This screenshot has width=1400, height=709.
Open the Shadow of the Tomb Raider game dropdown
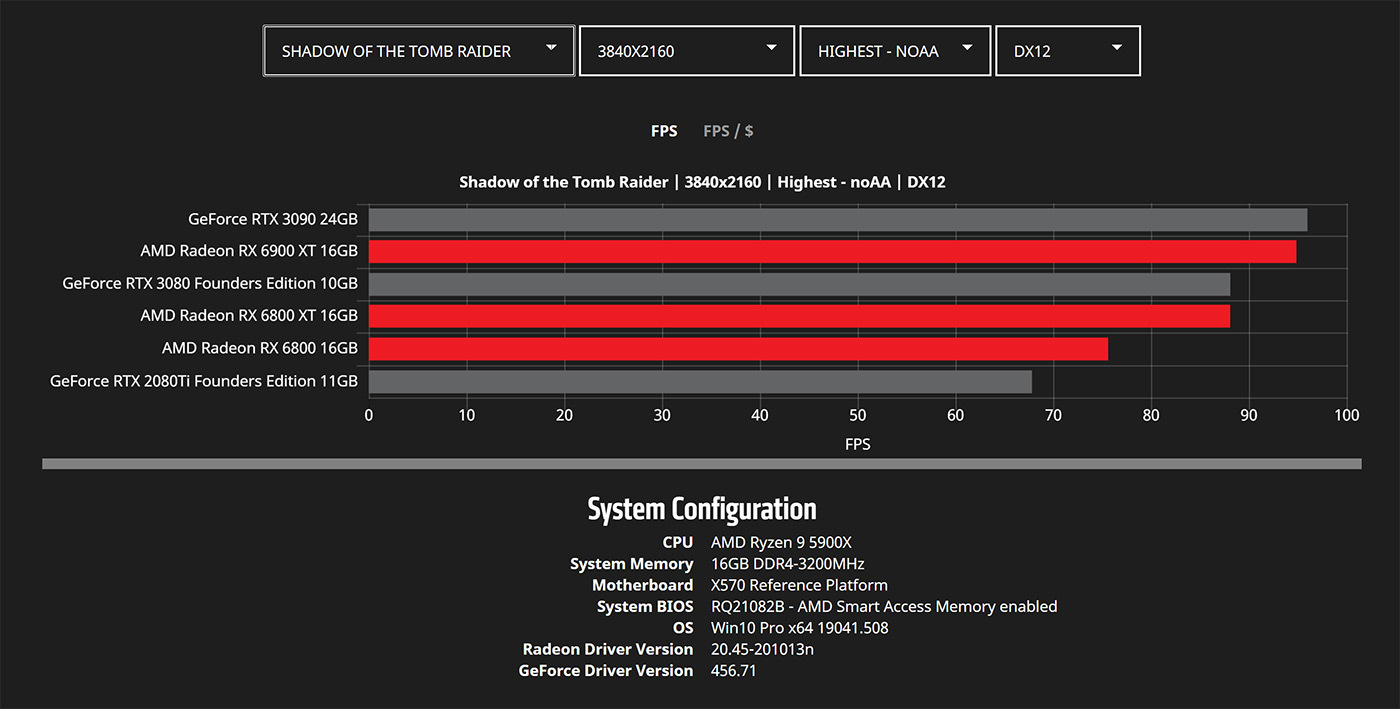point(419,51)
